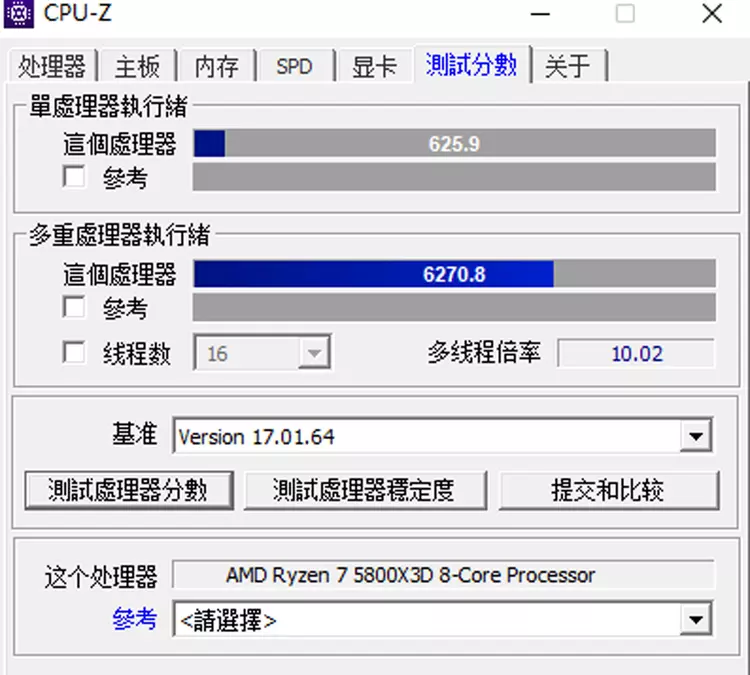
Task: Click the empty multi thread reference bar
Action: tap(454, 307)
